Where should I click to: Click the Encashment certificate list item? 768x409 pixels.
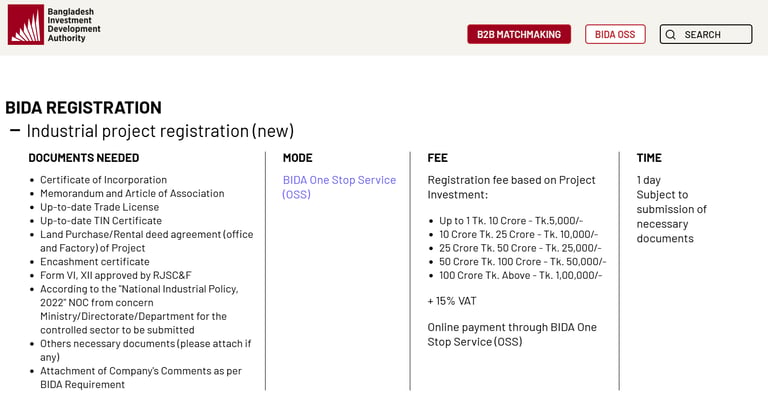94,262
